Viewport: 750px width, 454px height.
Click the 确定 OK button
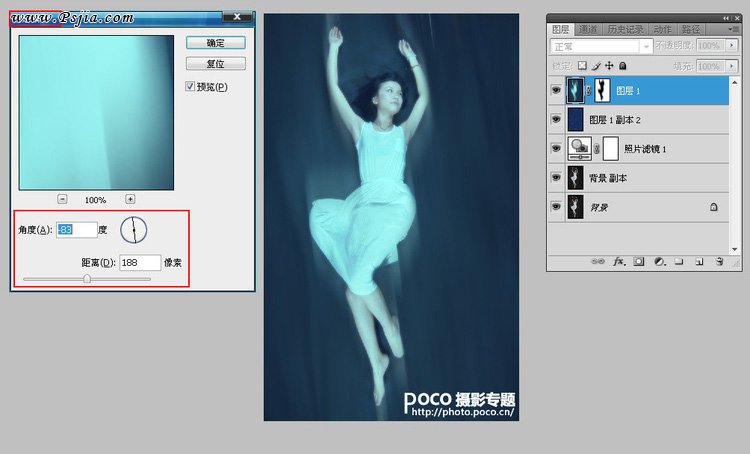tap(215, 43)
